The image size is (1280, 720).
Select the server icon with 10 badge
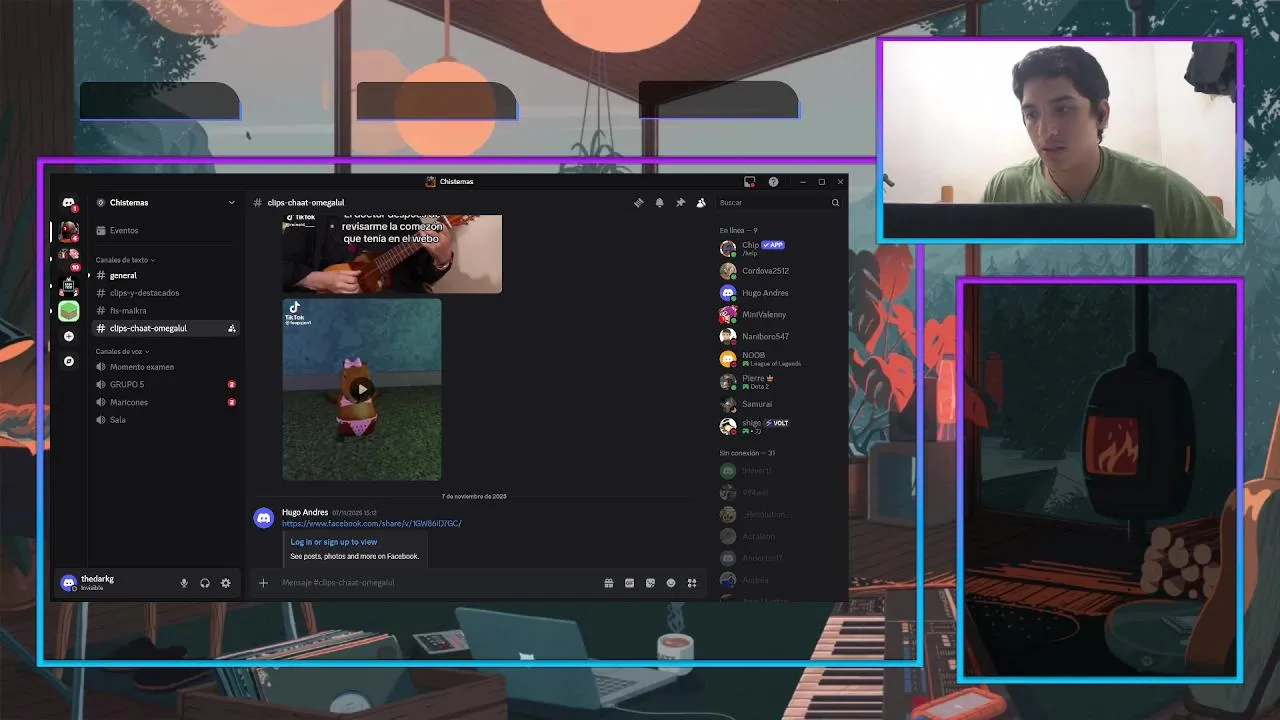click(68, 258)
